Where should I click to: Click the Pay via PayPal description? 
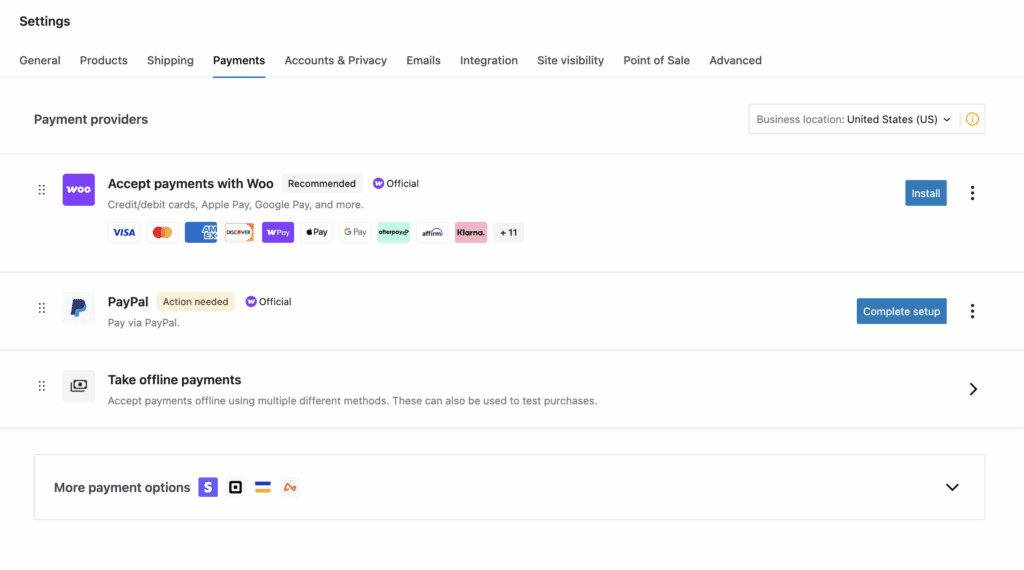point(144,323)
